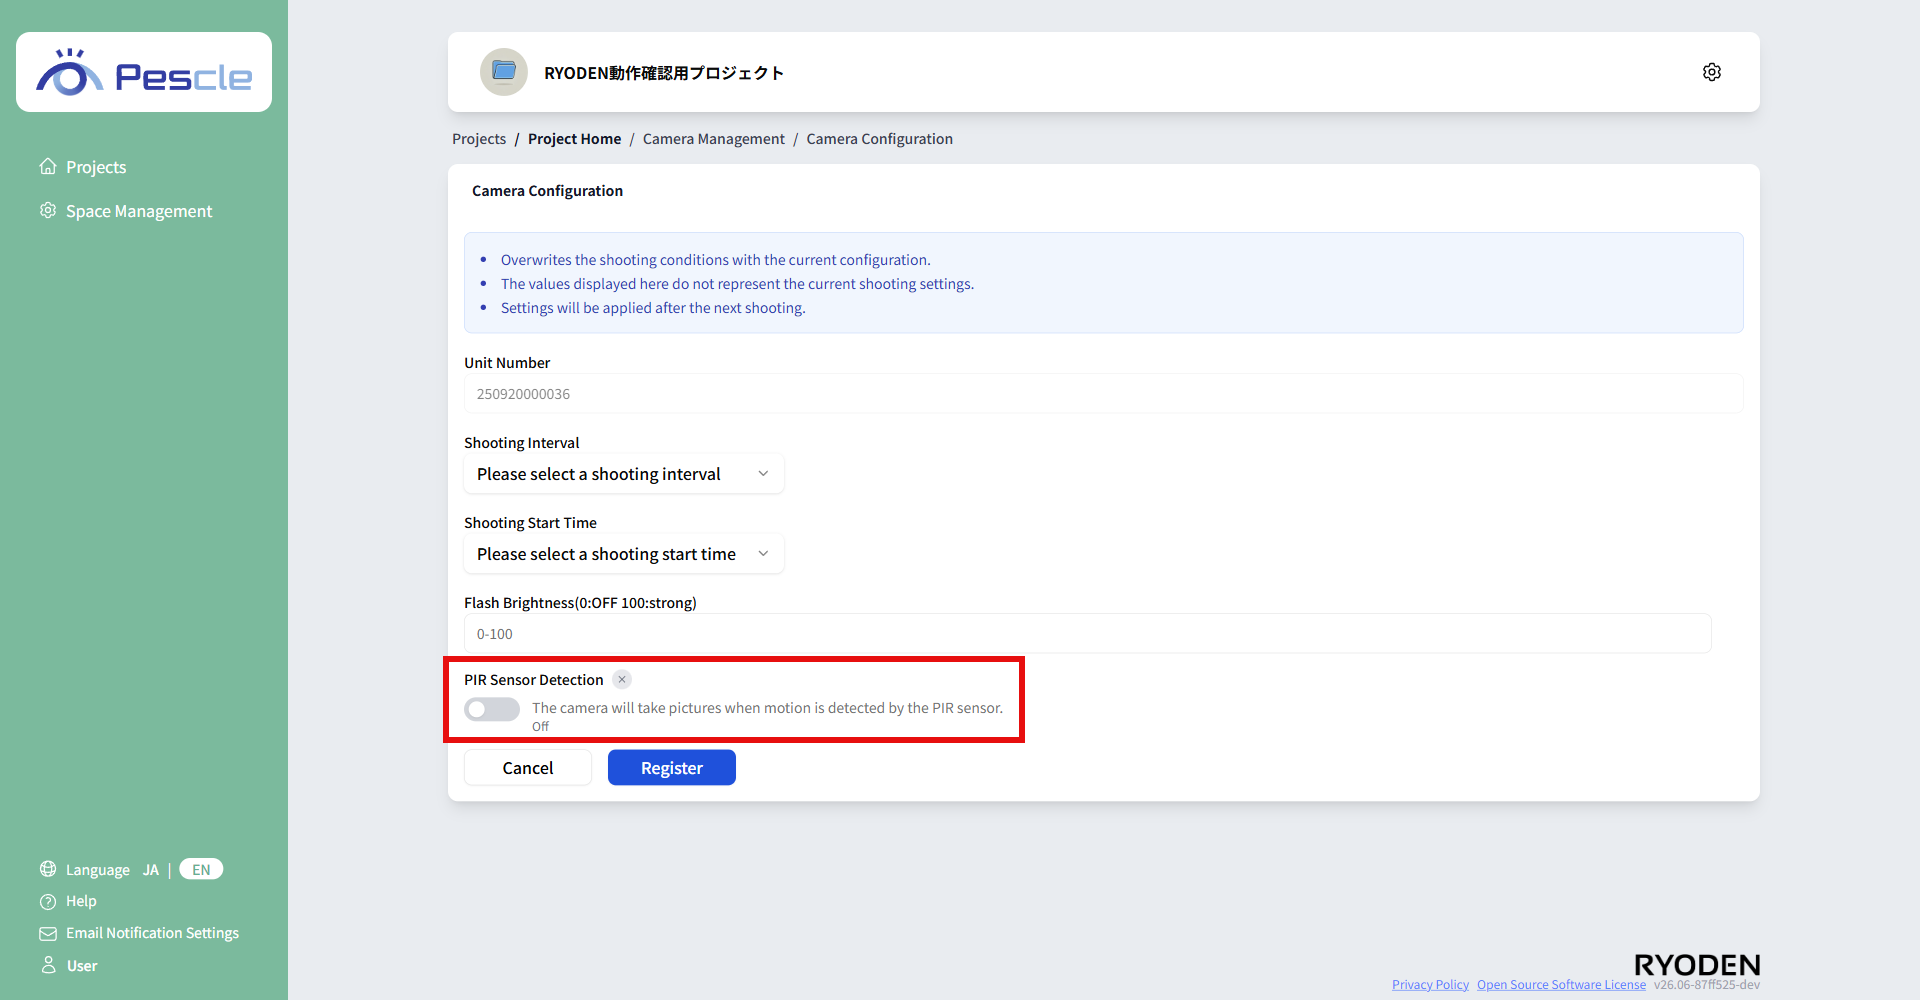Click the RYODEN footer logo
The image size is (1920, 1000).
1697,965
